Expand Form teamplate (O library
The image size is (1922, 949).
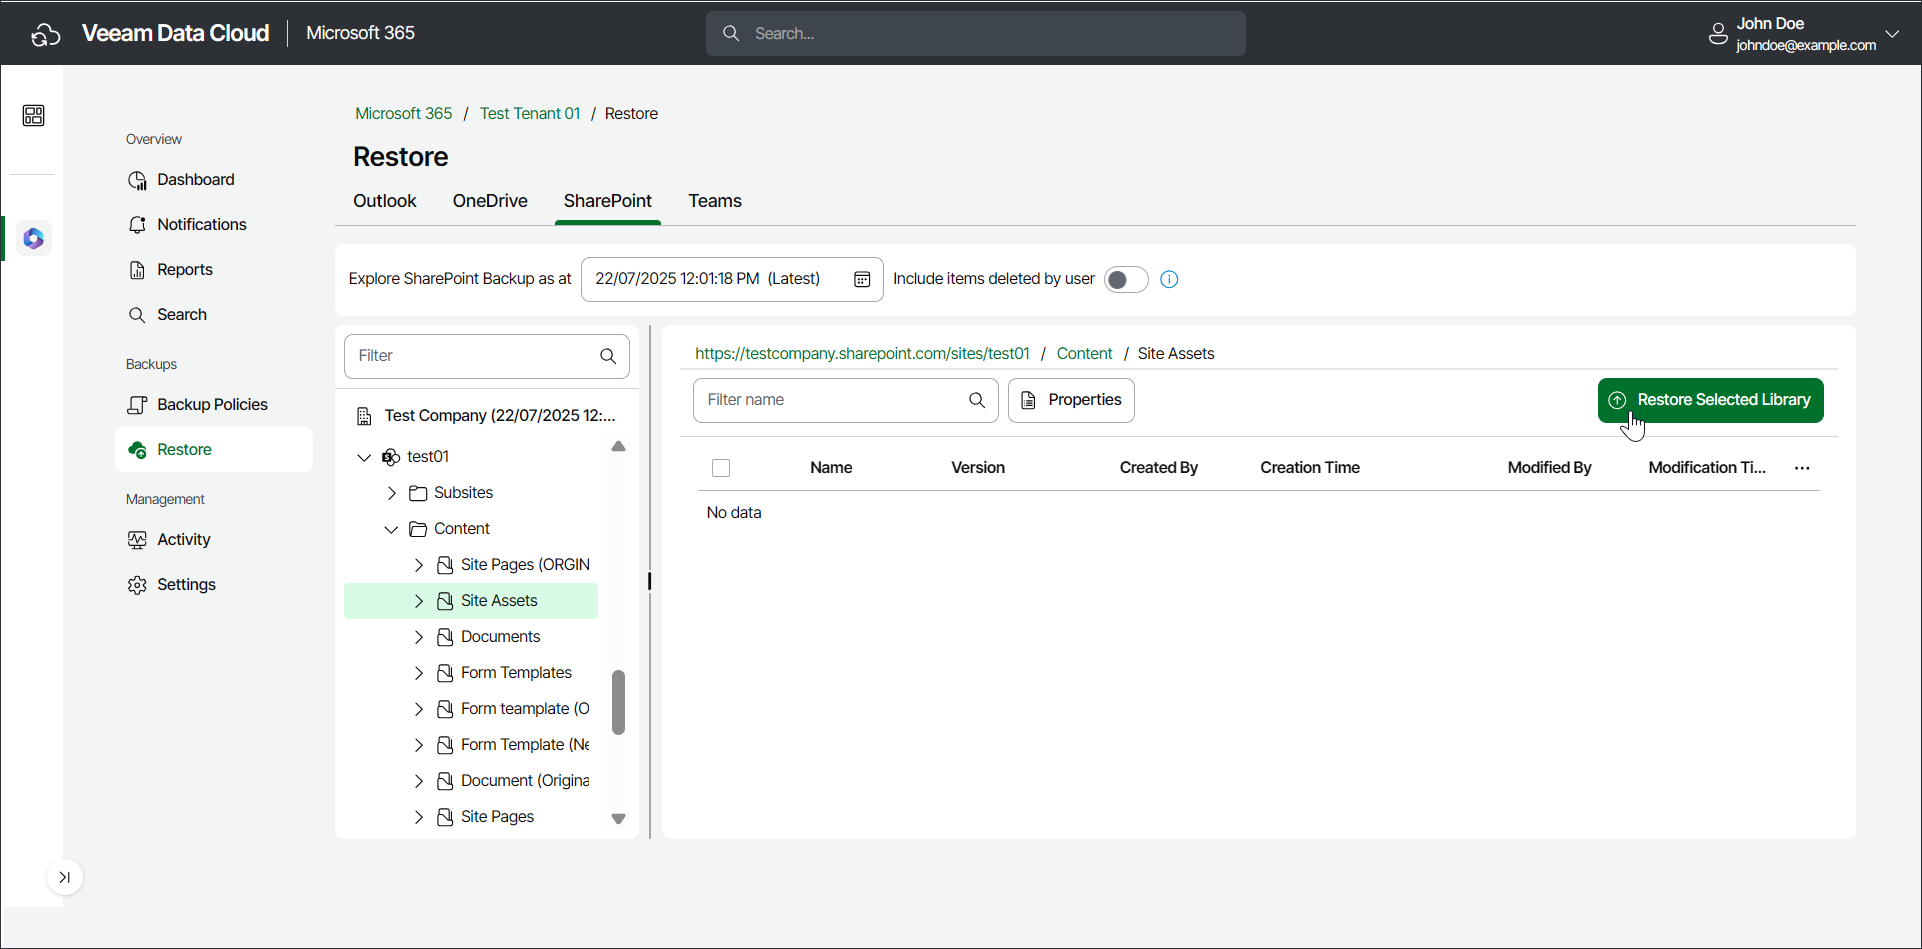[x=419, y=709]
